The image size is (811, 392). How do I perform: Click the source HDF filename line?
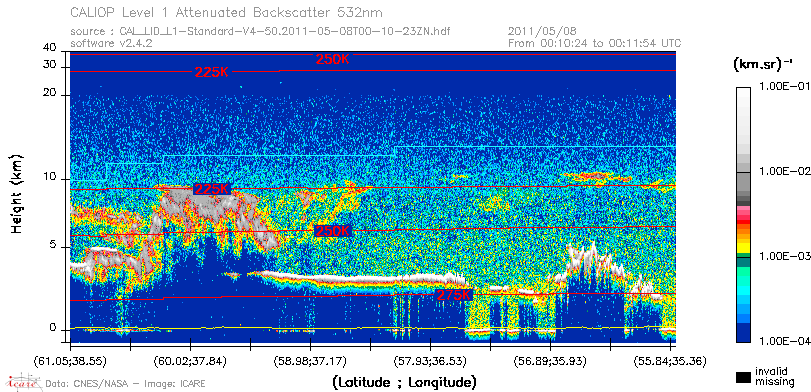coord(260,32)
